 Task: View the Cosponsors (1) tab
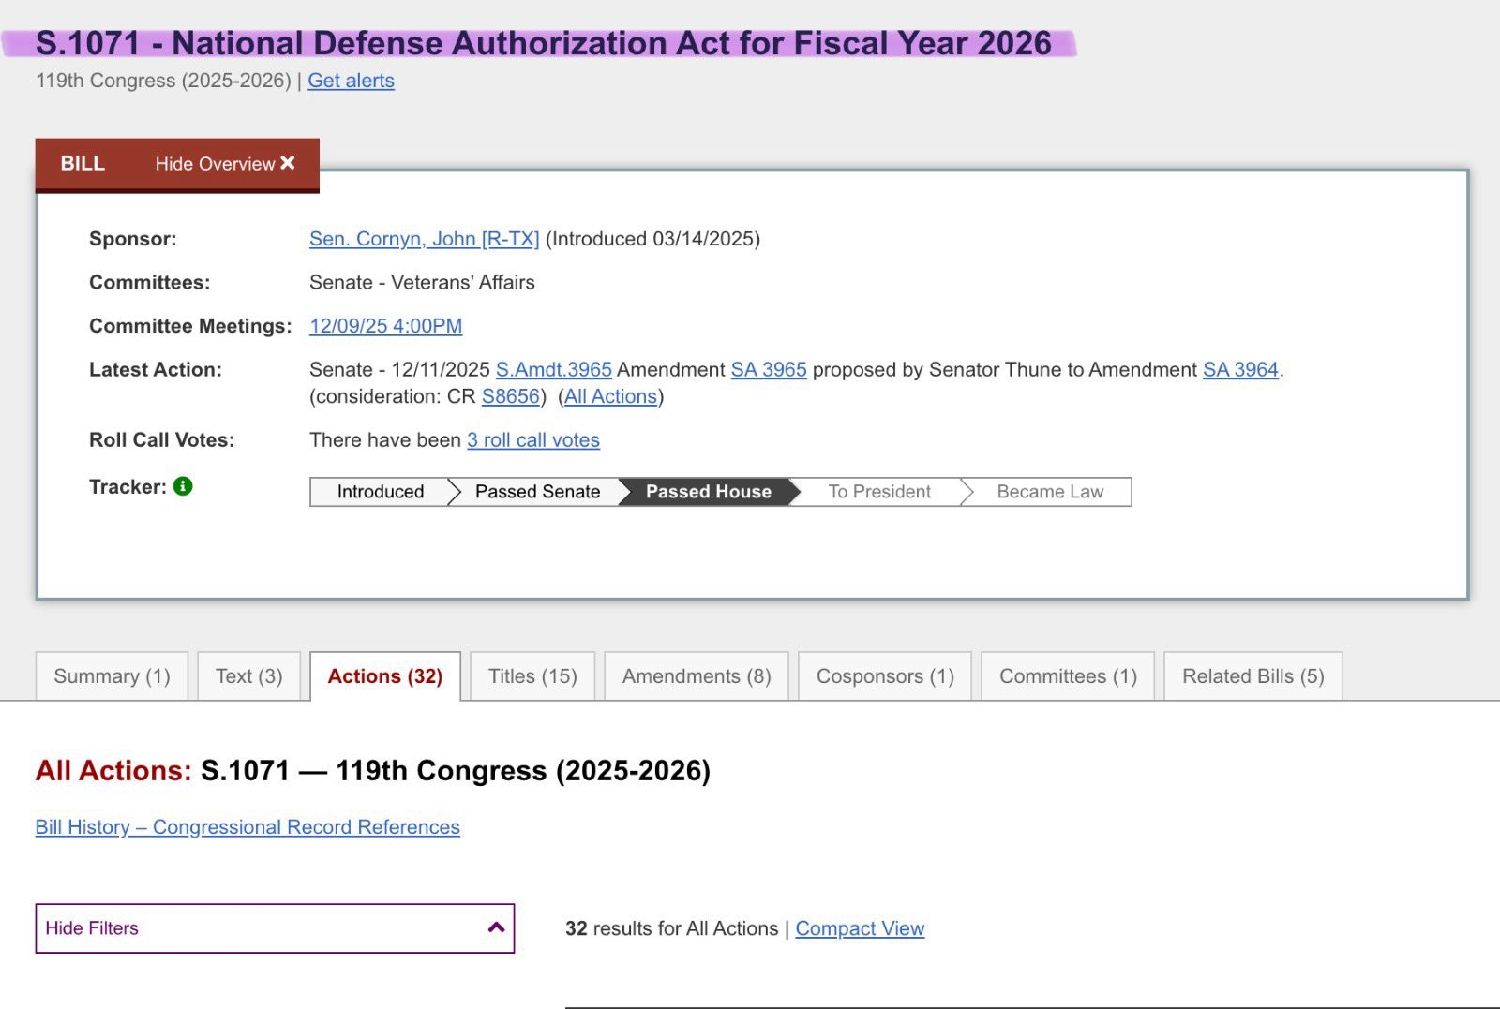click(884, 677)
